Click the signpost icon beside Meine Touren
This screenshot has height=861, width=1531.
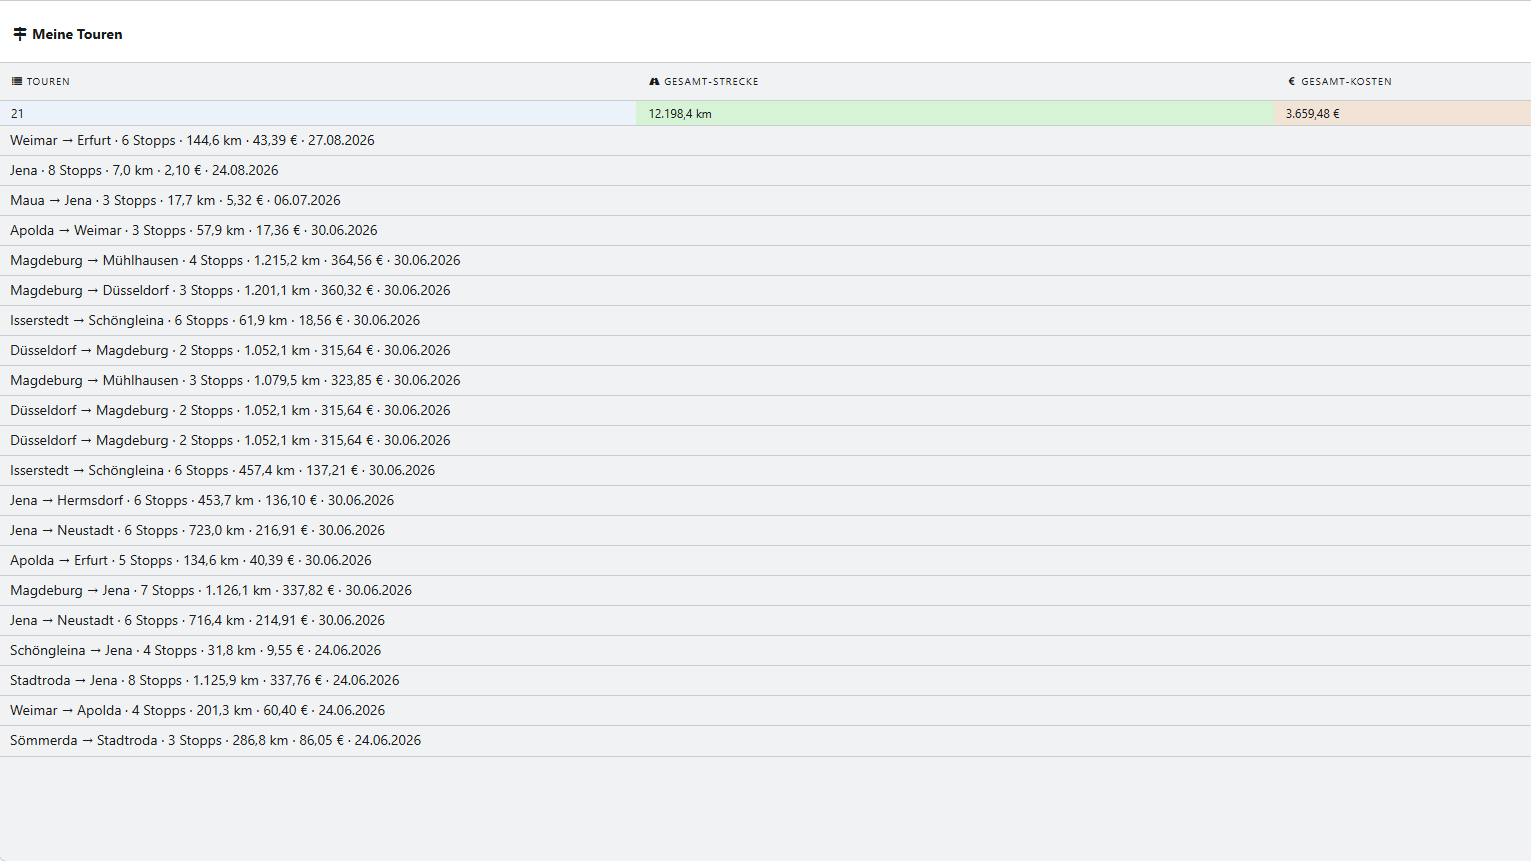tap(19, 34)
